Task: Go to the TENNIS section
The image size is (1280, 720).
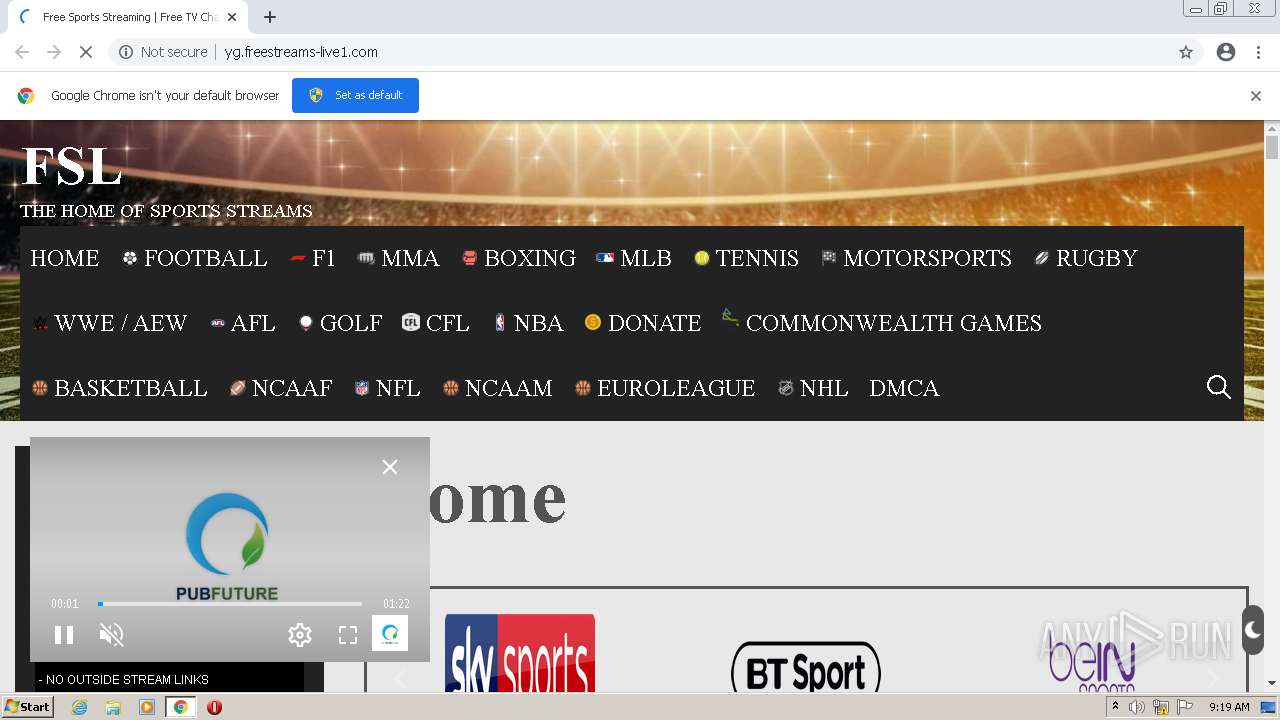Action: coord(746,258)
